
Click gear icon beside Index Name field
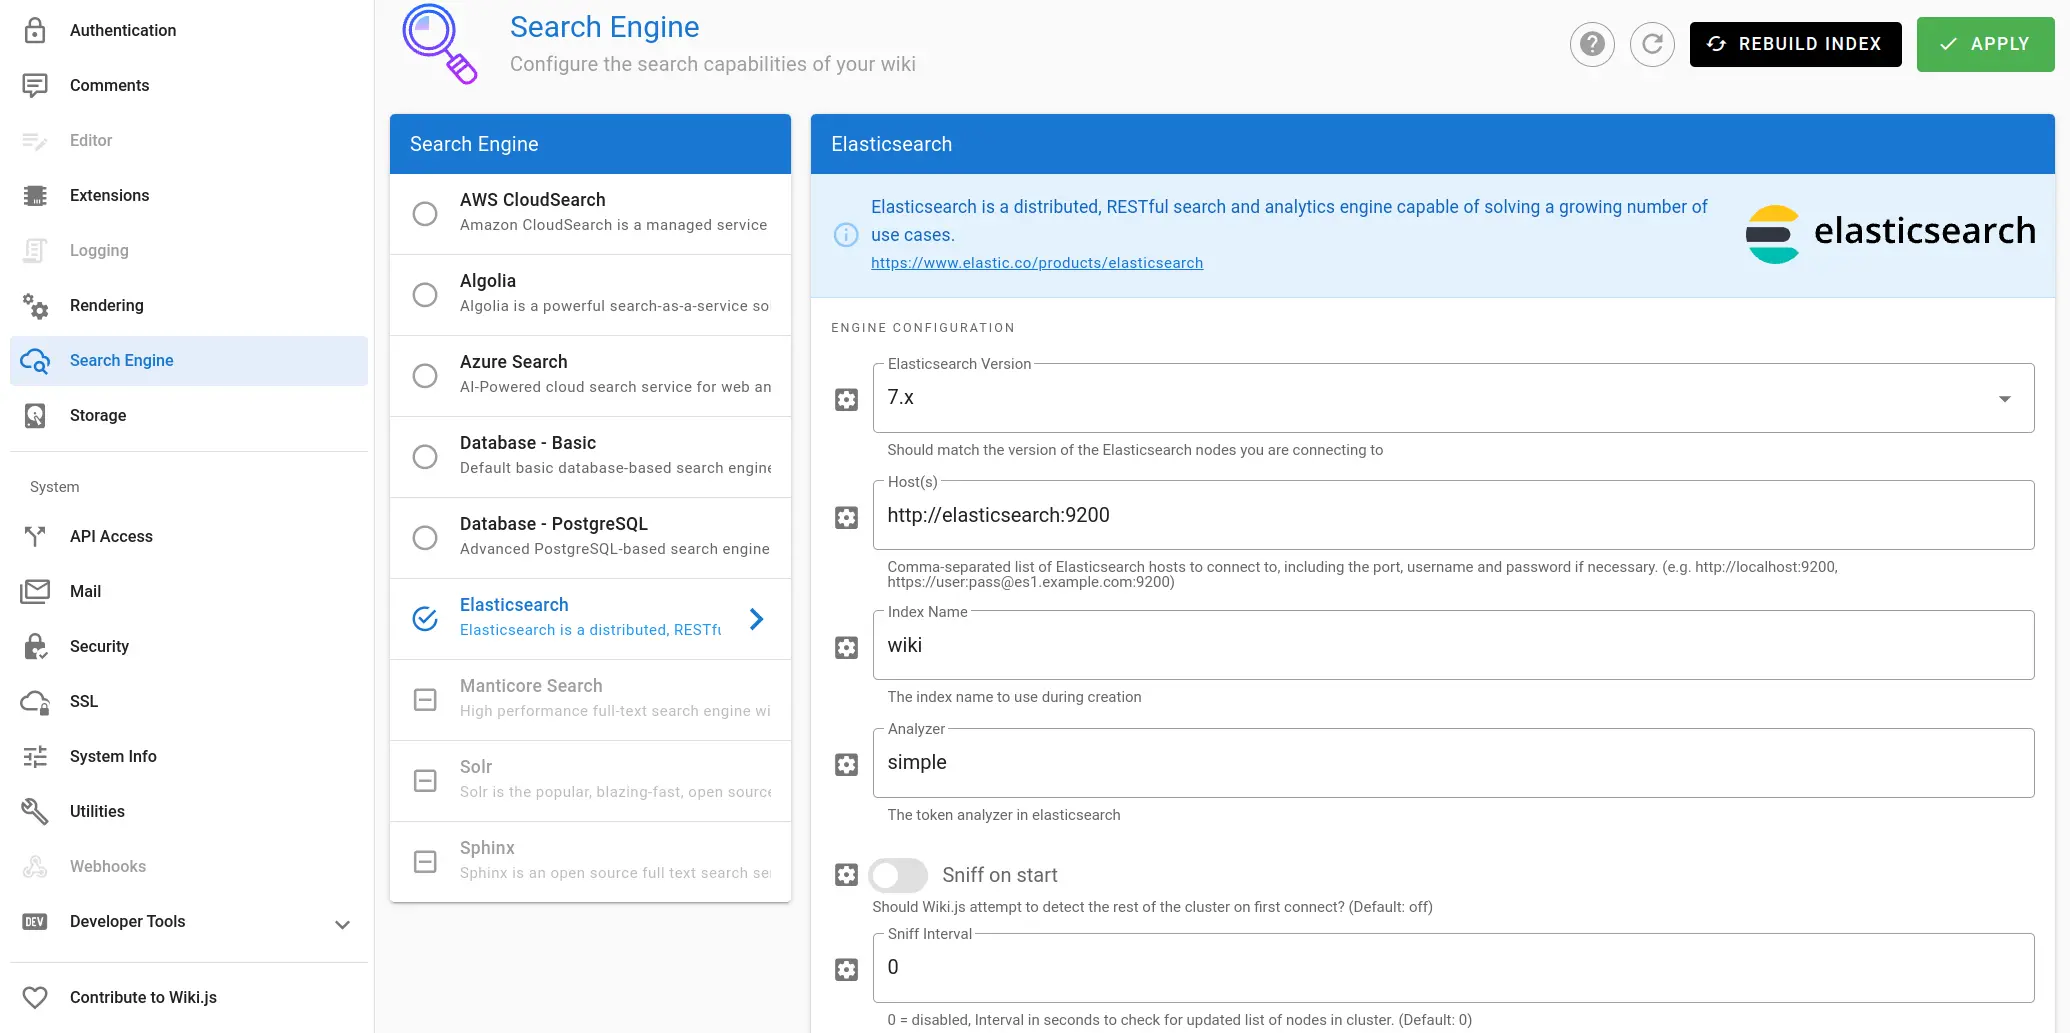tap(846, 648)
